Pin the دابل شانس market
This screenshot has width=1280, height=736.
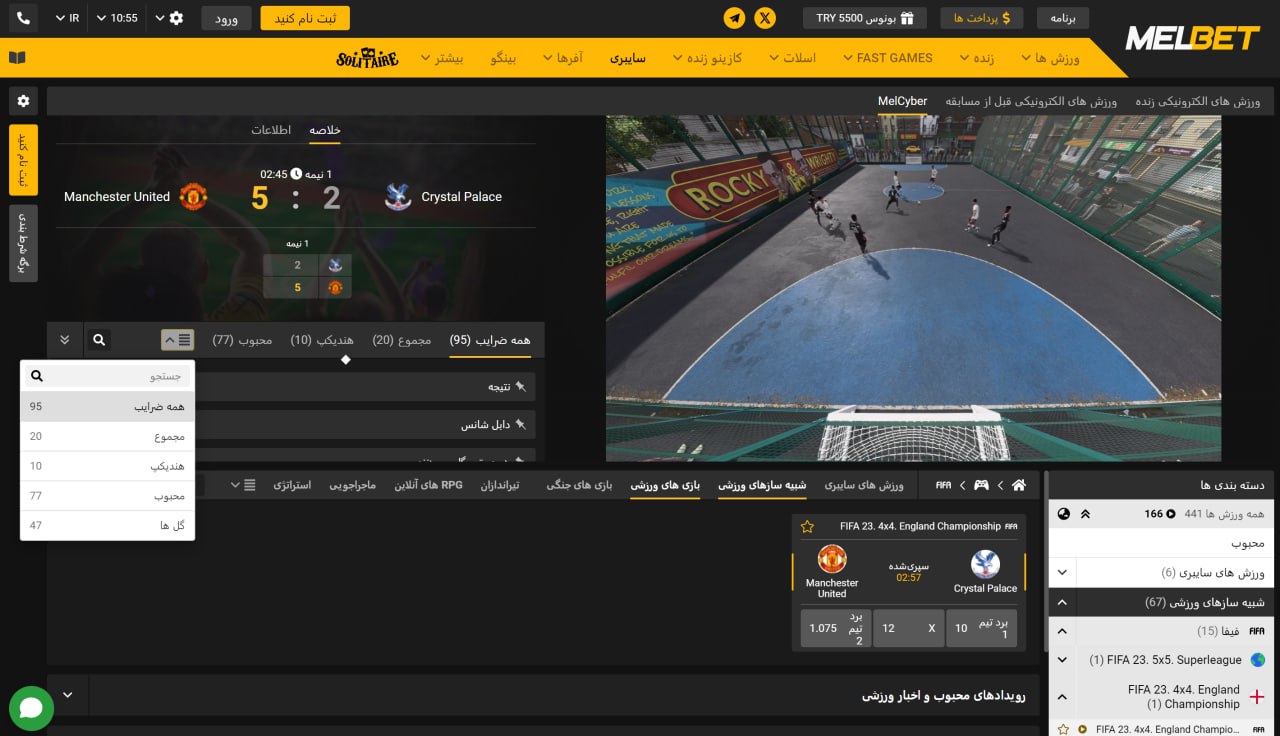pos(520,425)
